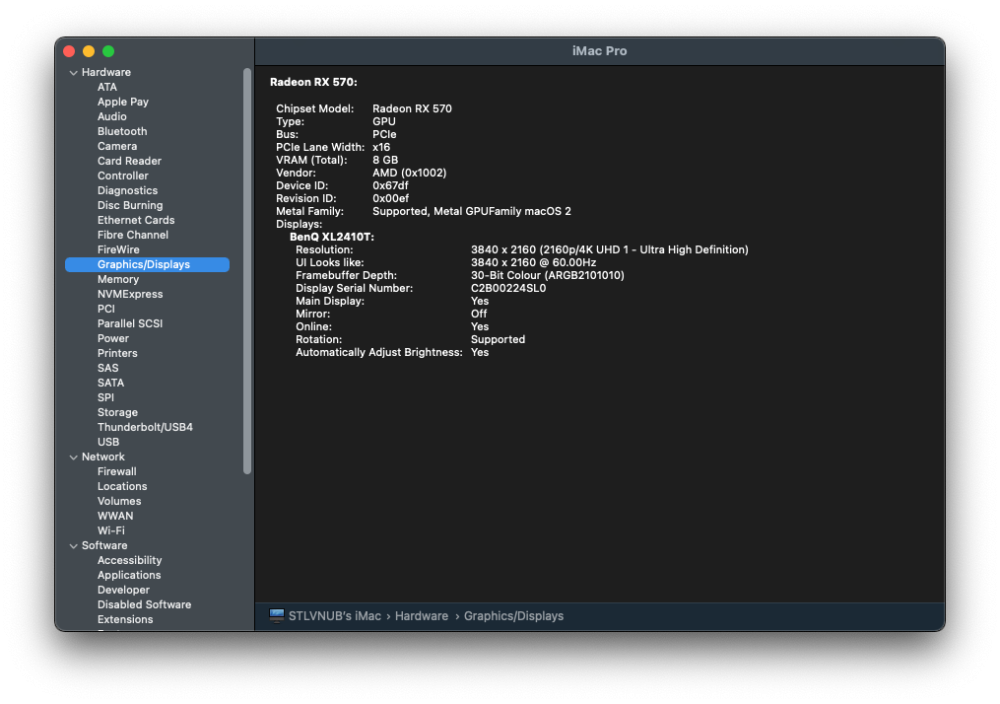Click the VRAM value 8 GB

click(x=385, y=159)
